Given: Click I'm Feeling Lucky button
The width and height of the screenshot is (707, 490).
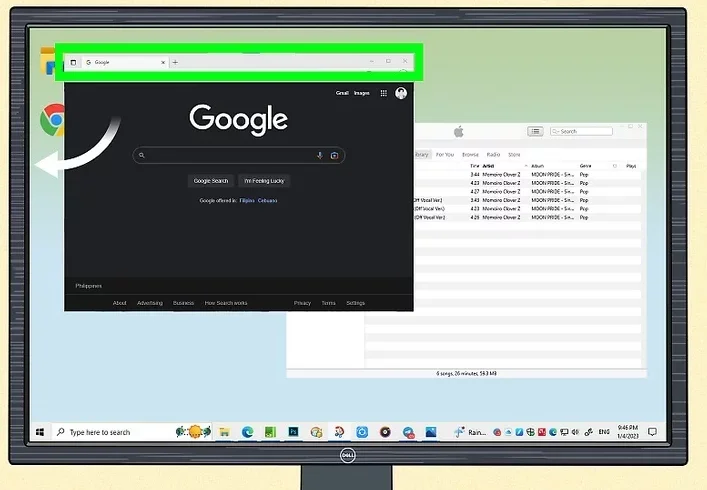Looking at the screenshot, I should coord(264,181).
